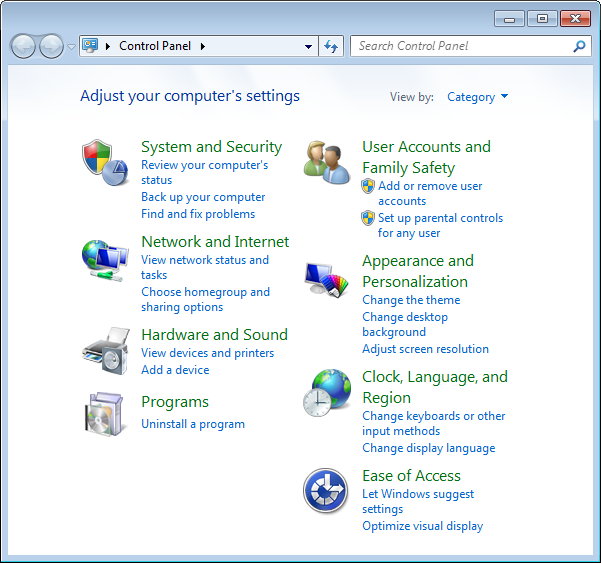
Task: Open User Accounts and Family Safety heading
Action: coord(426,157)
